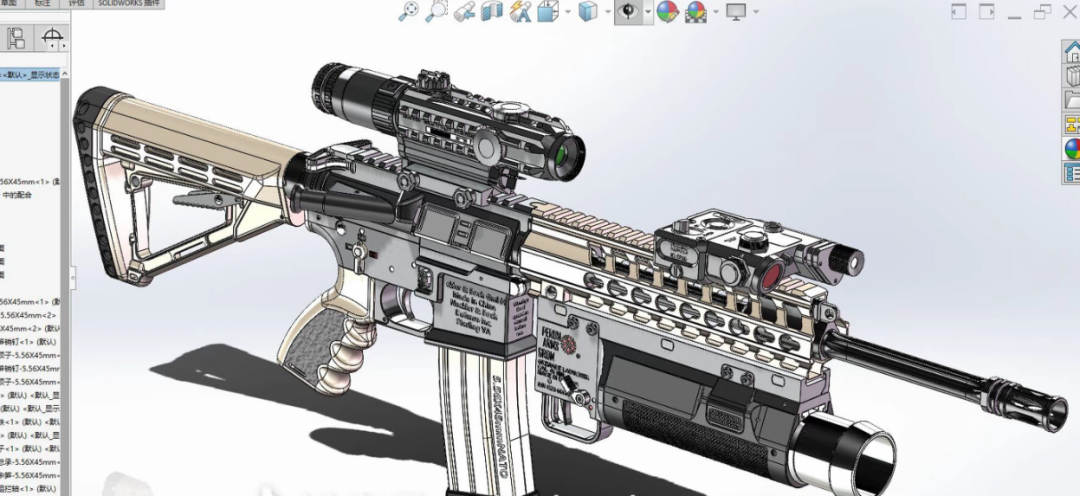Expand the right panel toggle button

point(987,11)
